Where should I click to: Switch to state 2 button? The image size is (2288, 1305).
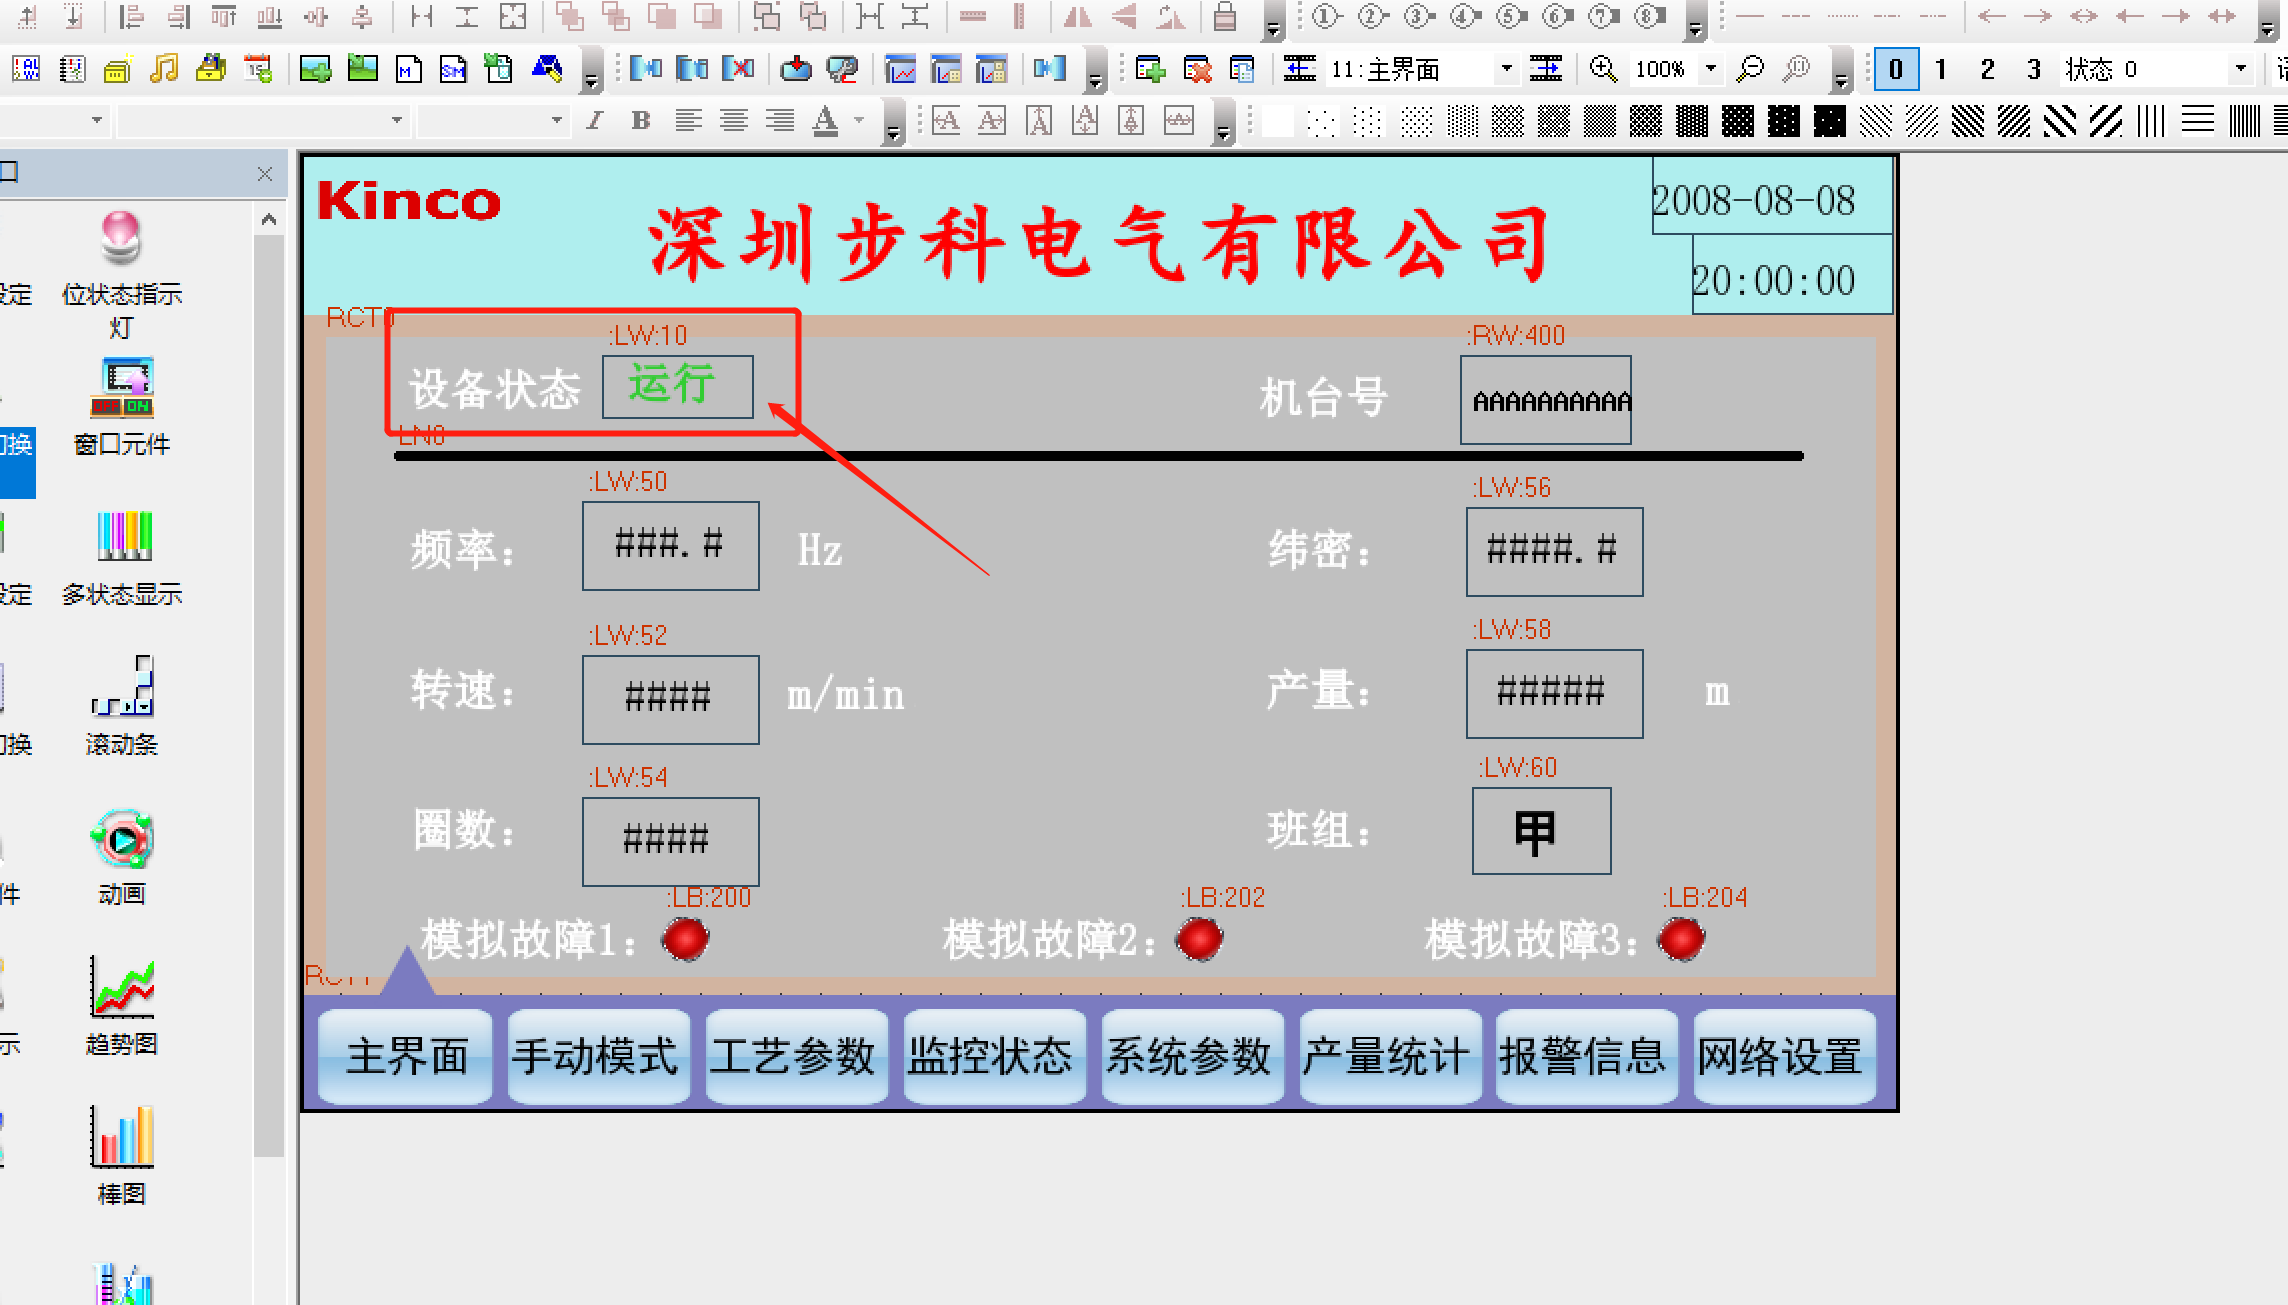(x=1988, y=69)
